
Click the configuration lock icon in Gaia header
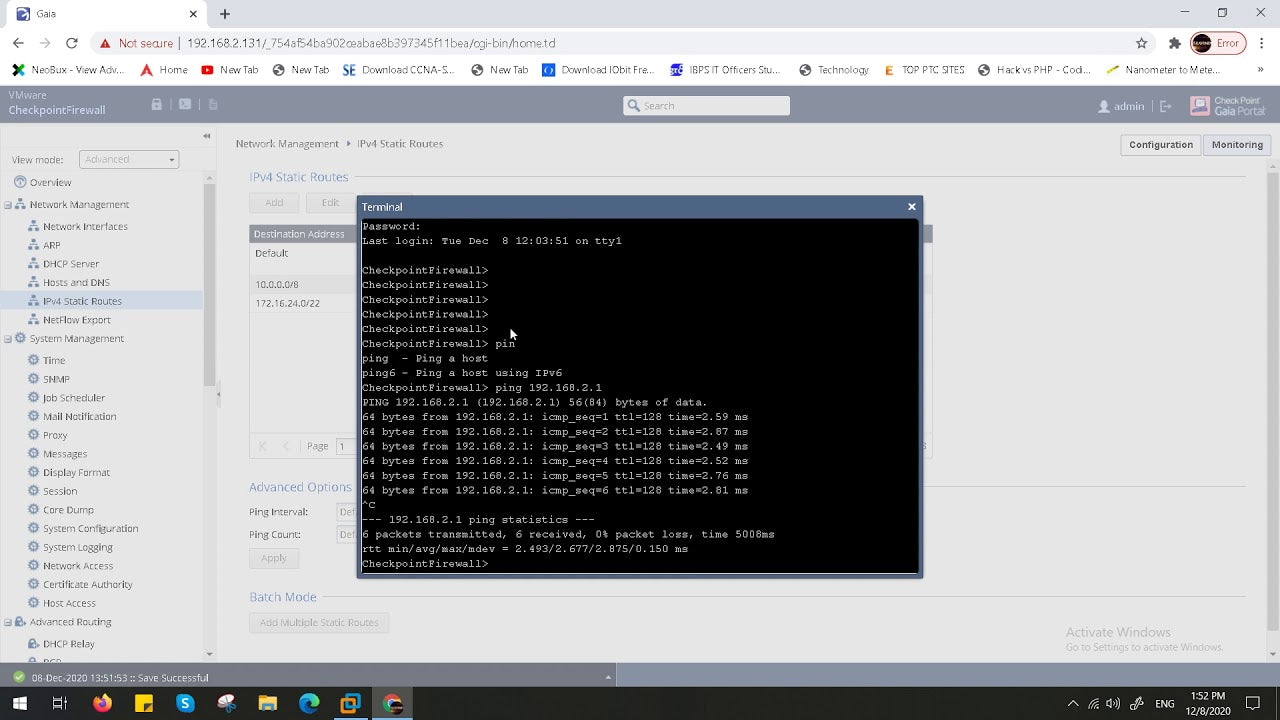click(156, 104)
